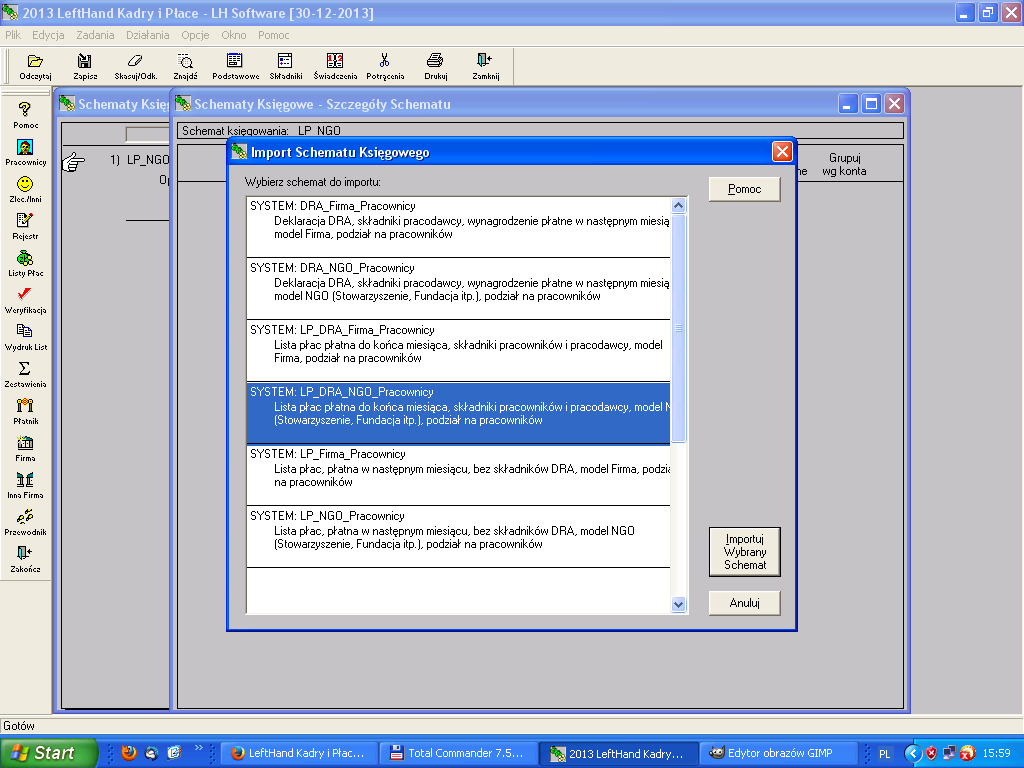Click the Skasuj/Odk. eraser icon
This screenshot has height=768, width=1024.
coord(136,67)
